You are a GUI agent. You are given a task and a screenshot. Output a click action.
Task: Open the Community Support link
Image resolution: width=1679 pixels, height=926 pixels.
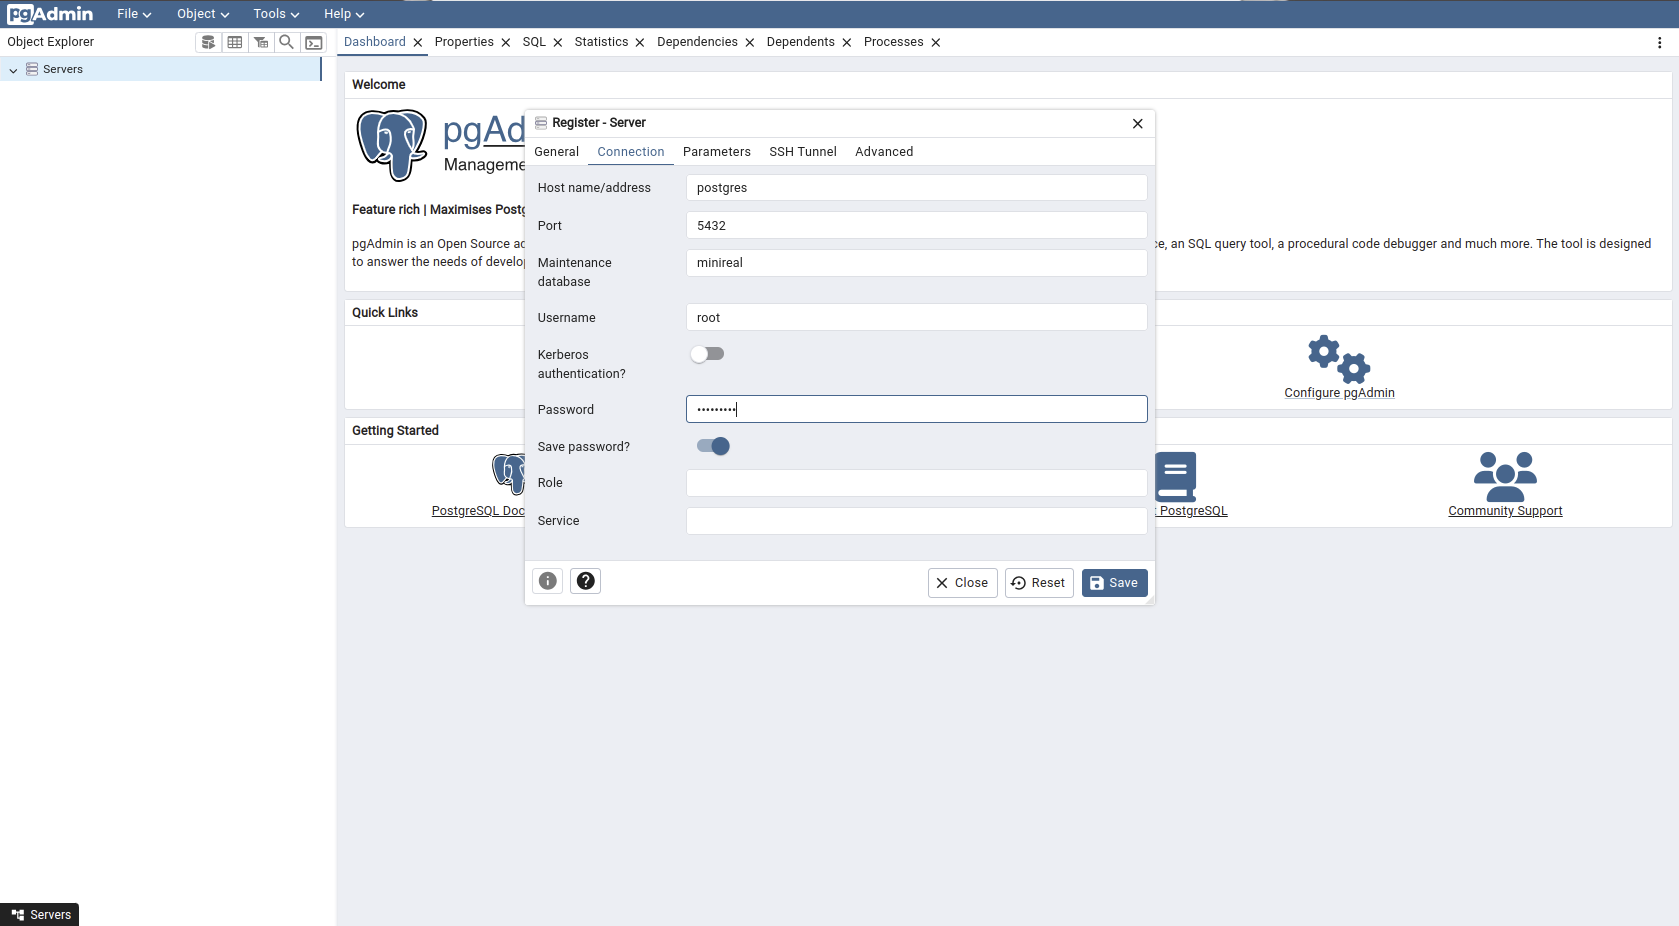(1505, 511)
